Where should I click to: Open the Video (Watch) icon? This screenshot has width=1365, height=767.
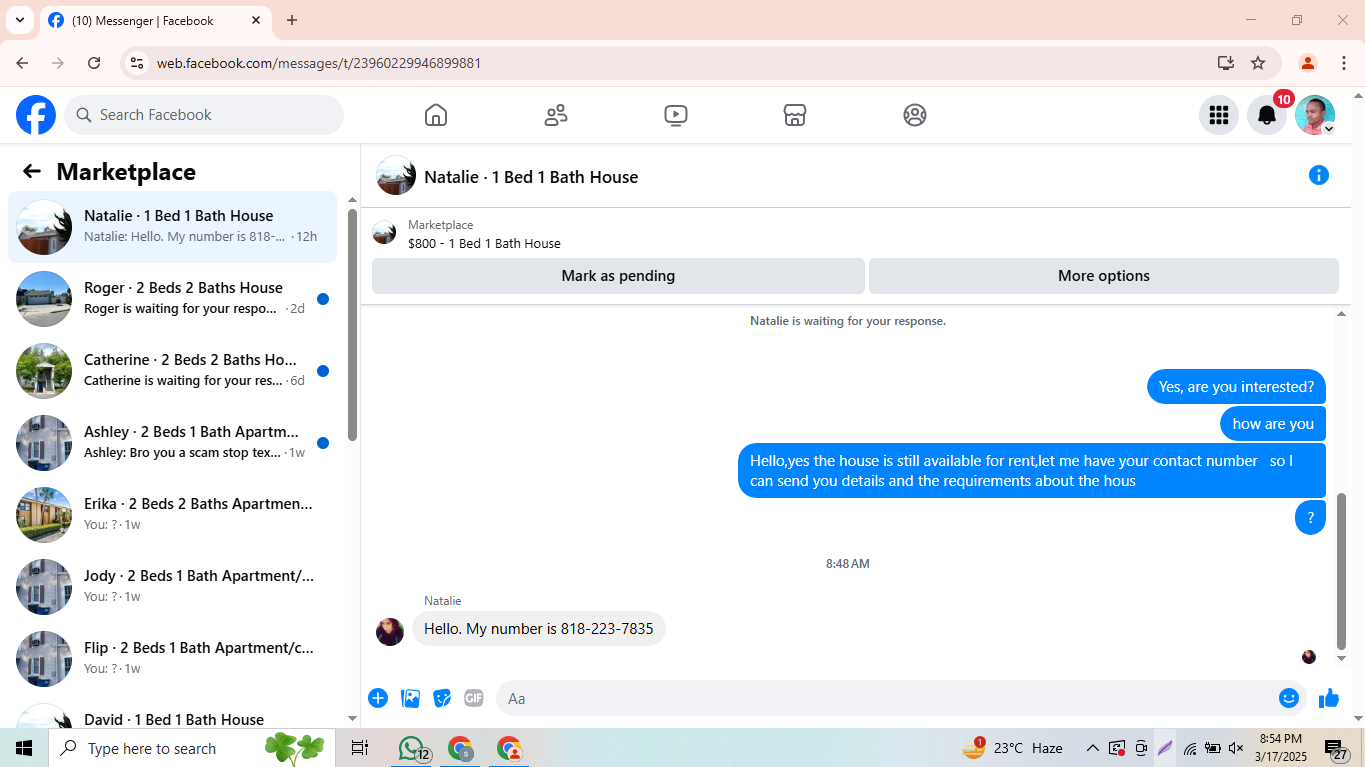(x=676, y=115)
